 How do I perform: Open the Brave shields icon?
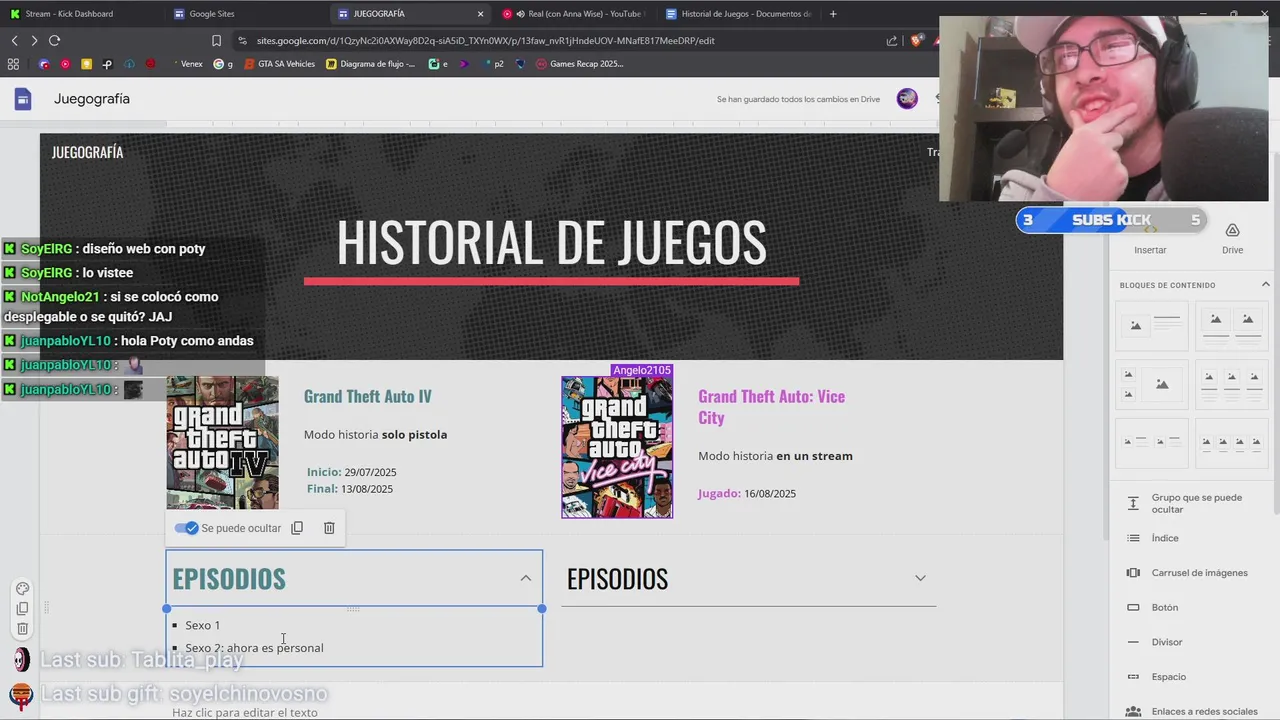point(915,41)
